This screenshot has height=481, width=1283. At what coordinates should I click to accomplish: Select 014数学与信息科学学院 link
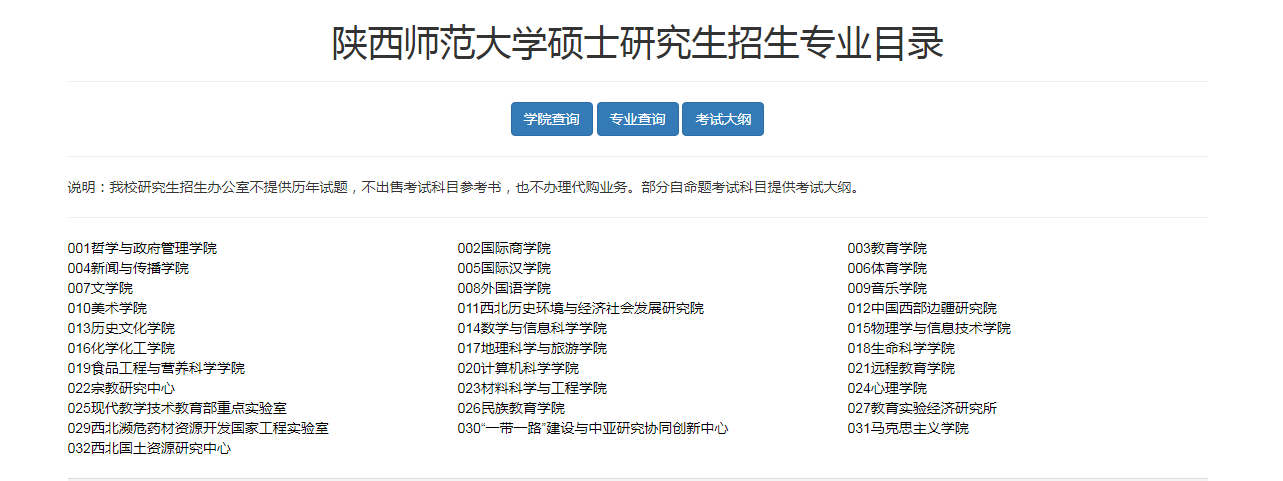tap(532, 328)
